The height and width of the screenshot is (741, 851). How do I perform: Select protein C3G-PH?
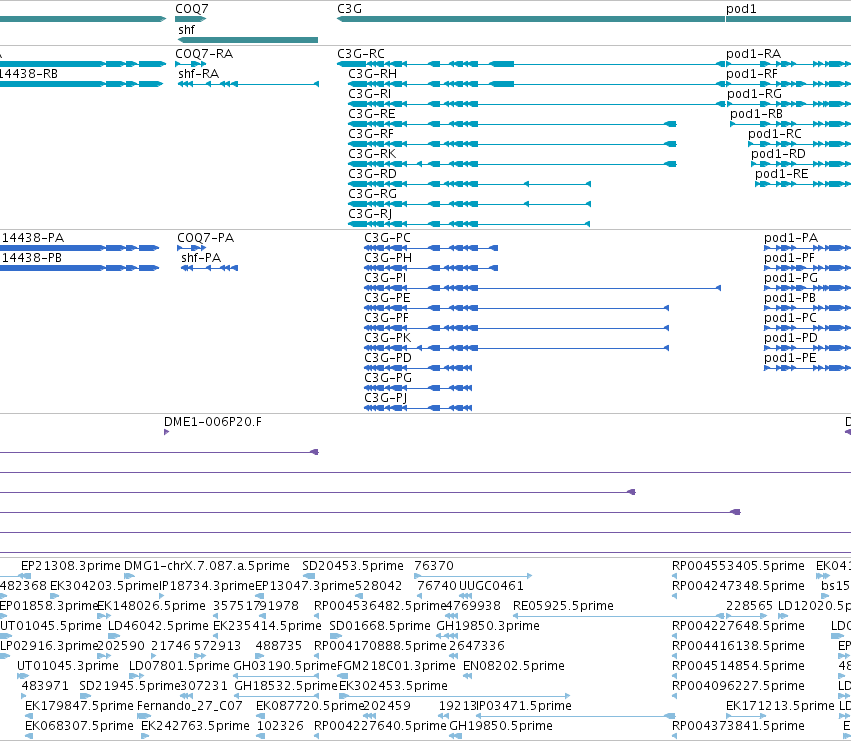(x=431, y=268)
